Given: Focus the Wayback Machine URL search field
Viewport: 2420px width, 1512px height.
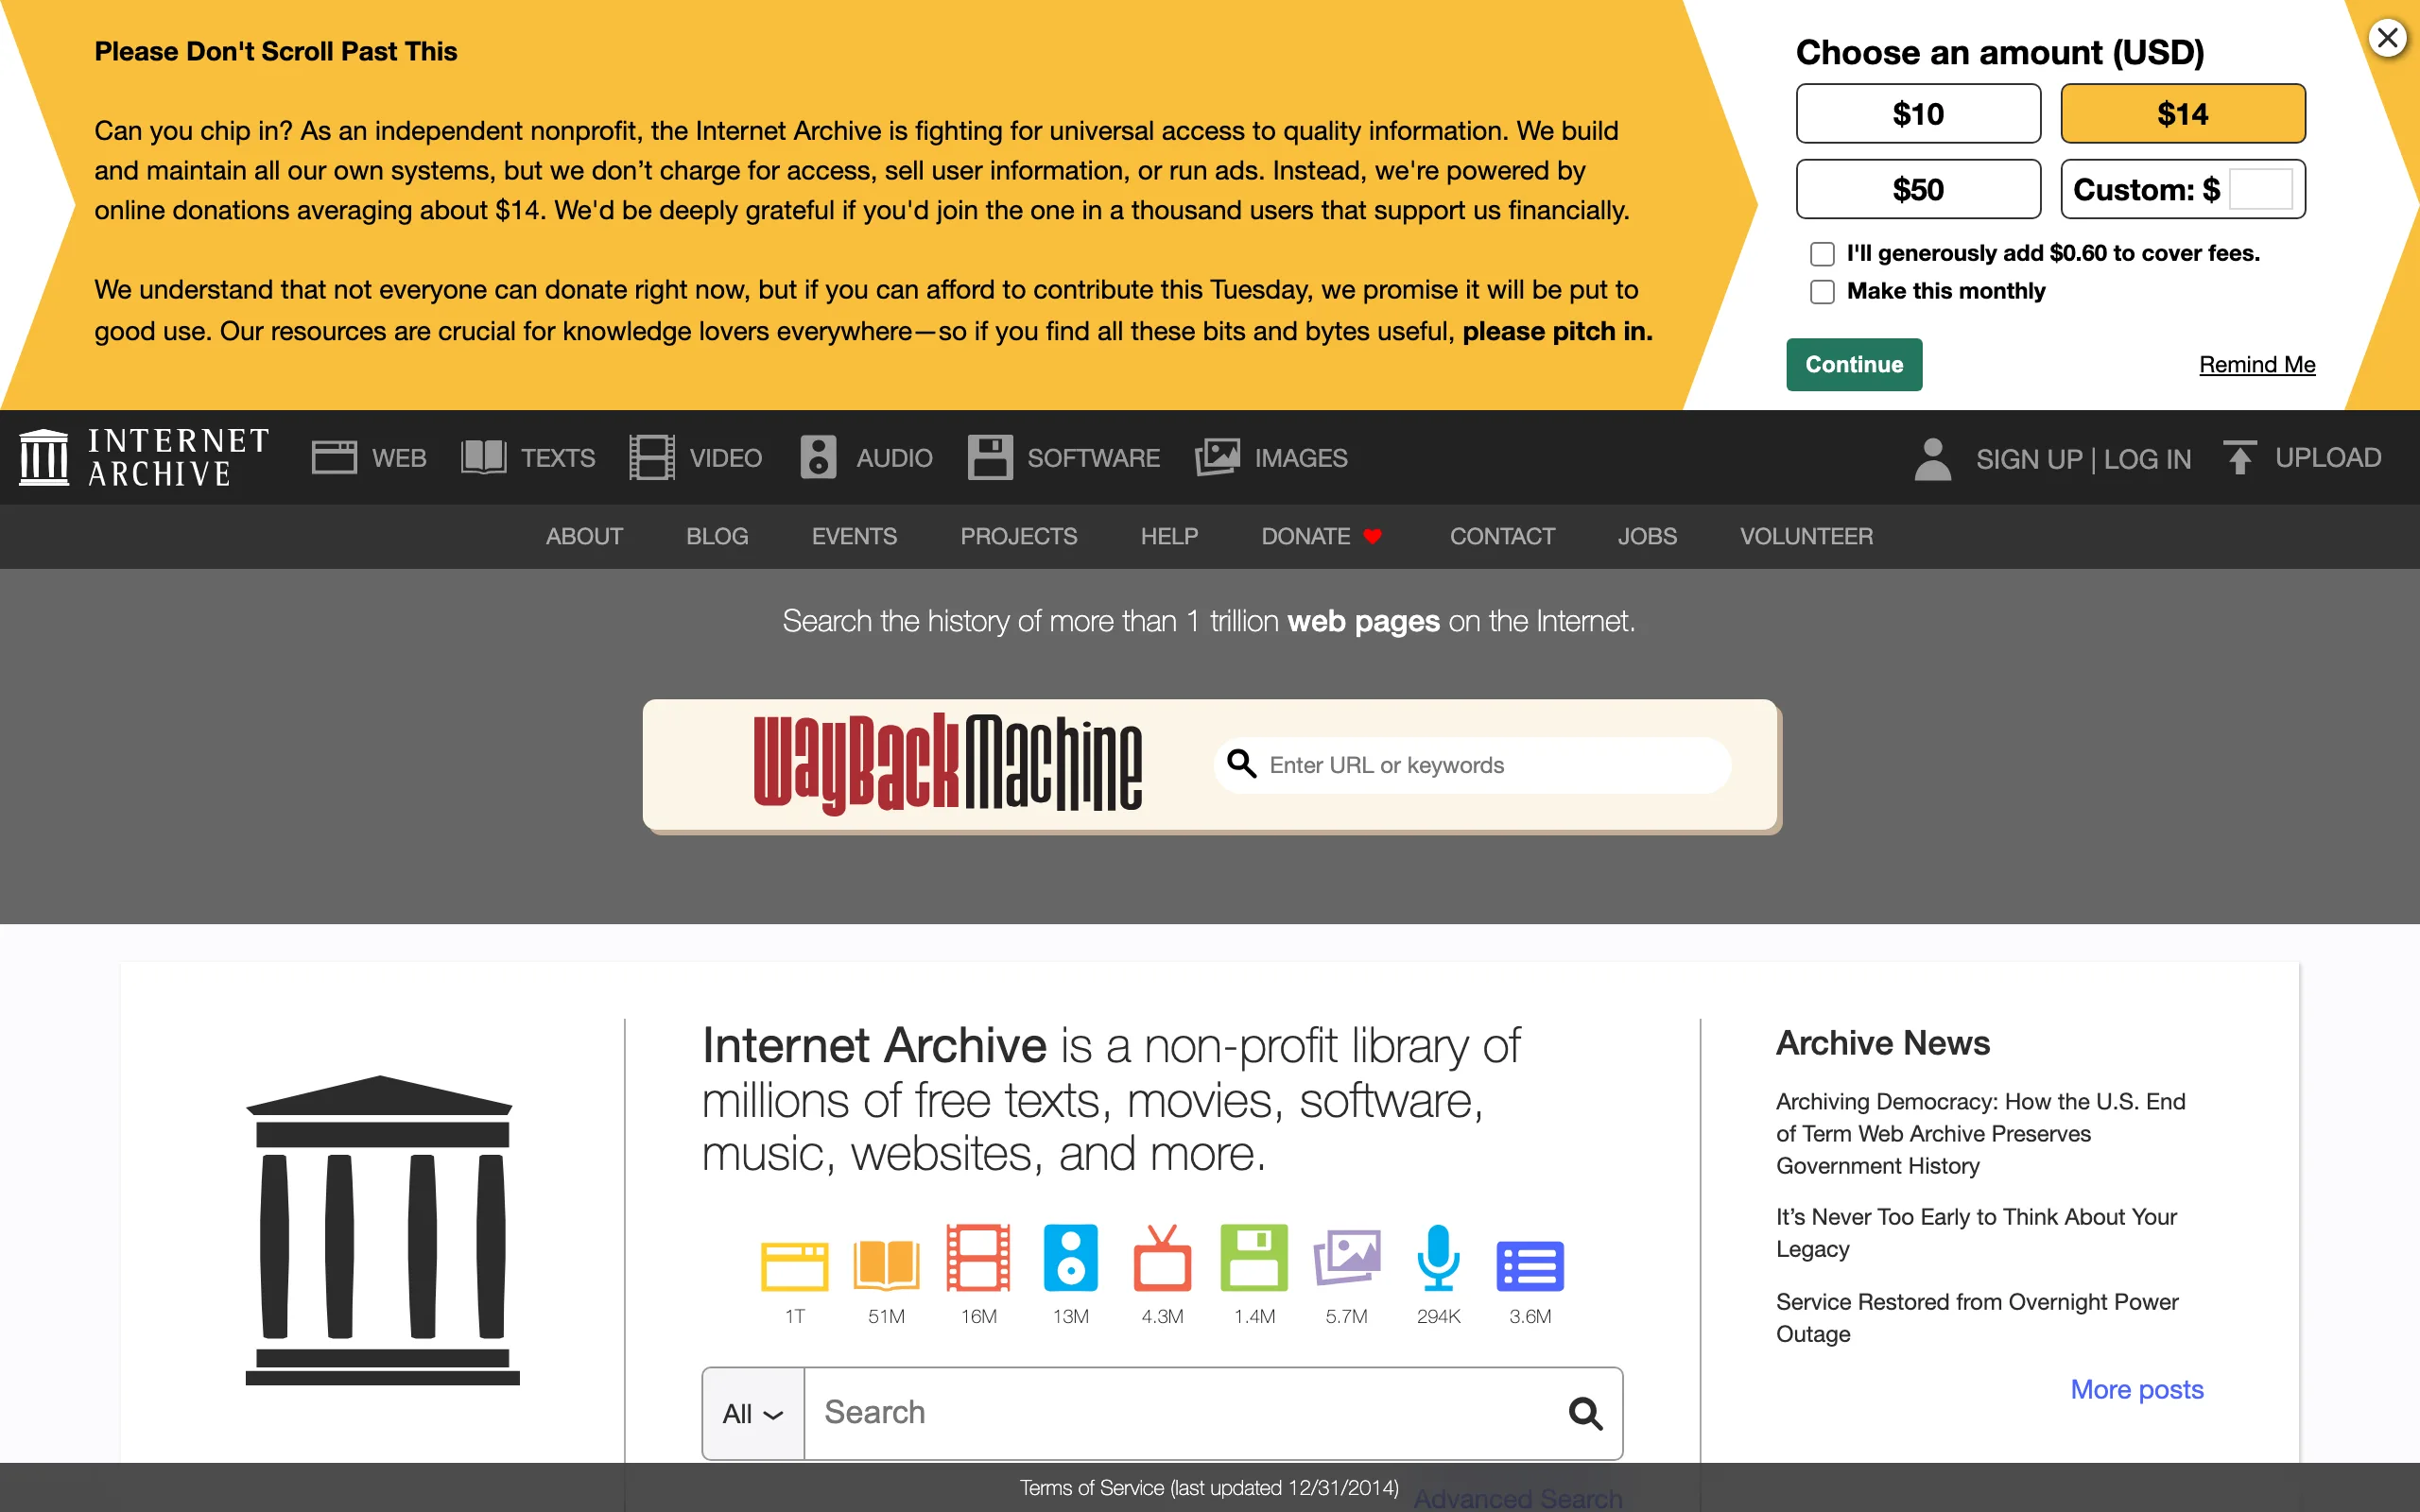Looking at the screenshot, I should (1472, 765).
